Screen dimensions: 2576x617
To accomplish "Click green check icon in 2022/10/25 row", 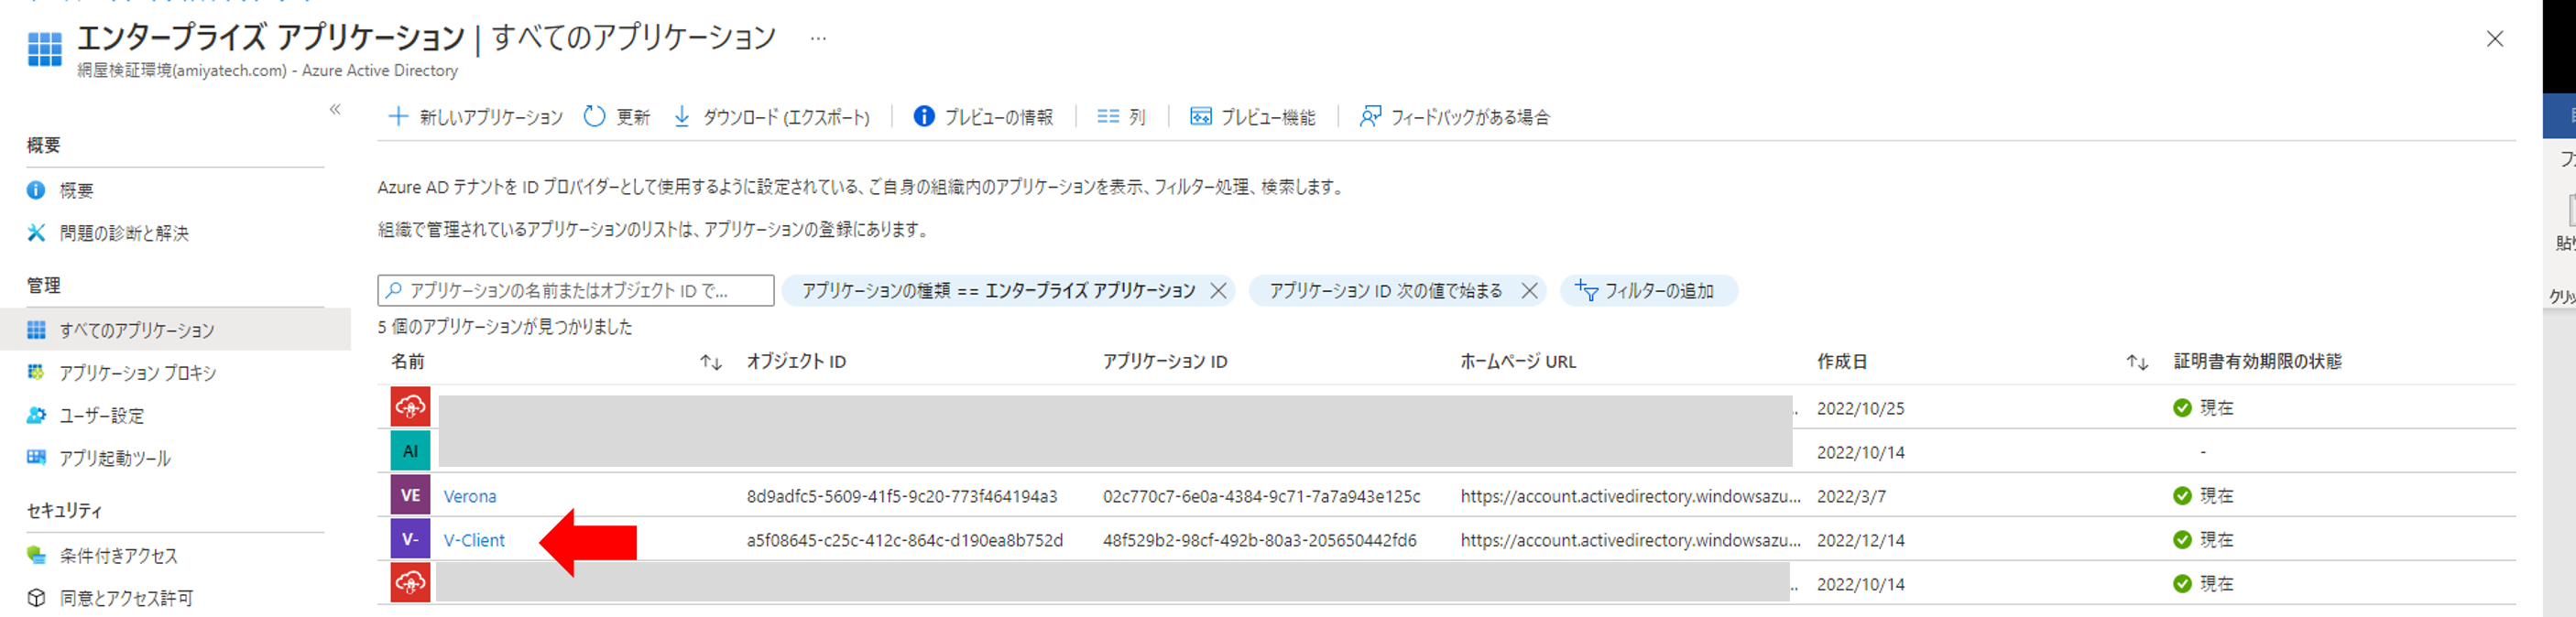I will pos(2182,408).
